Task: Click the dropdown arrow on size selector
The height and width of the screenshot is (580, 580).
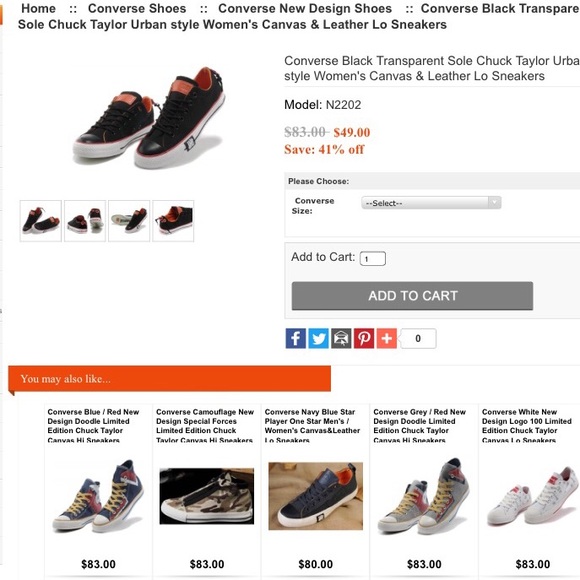Action: [495, 203]
